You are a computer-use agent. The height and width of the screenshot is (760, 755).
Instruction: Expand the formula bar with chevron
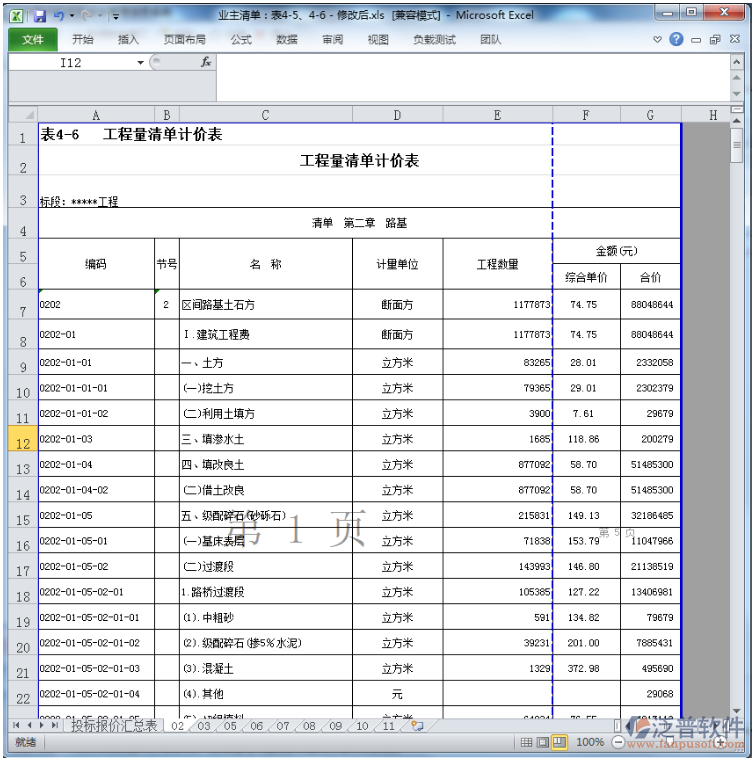click(736, 62)
